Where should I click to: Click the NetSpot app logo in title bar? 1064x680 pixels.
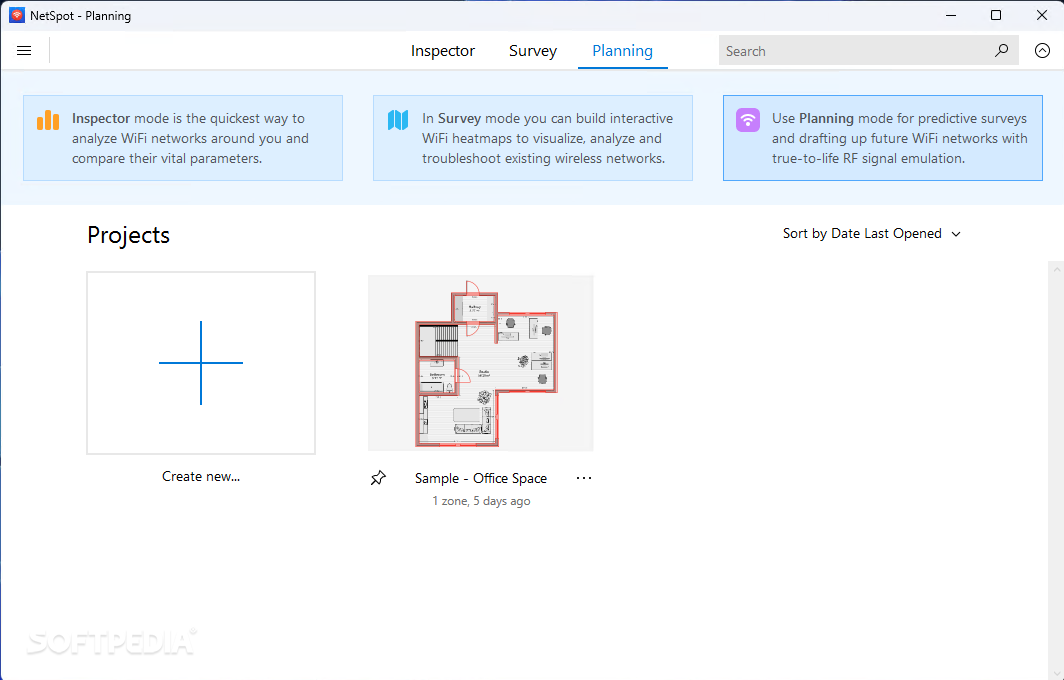(x=16, y=15)
